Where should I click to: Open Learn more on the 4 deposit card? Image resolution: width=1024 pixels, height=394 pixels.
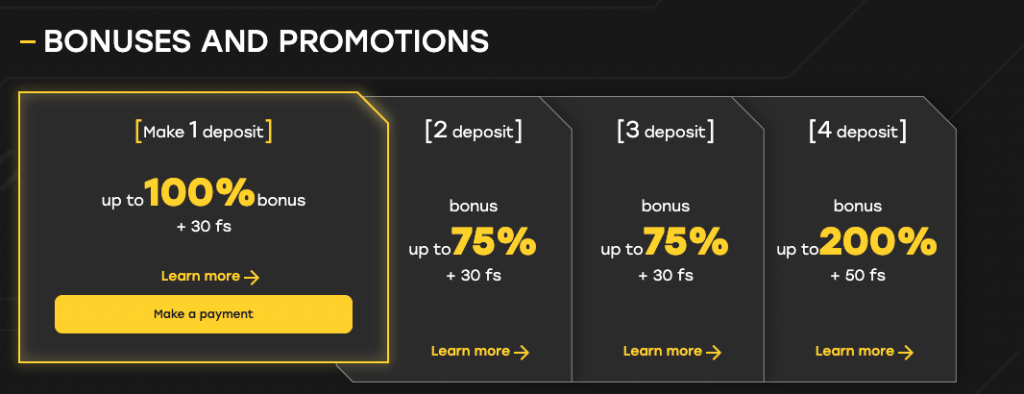click(x=864, y=352)
